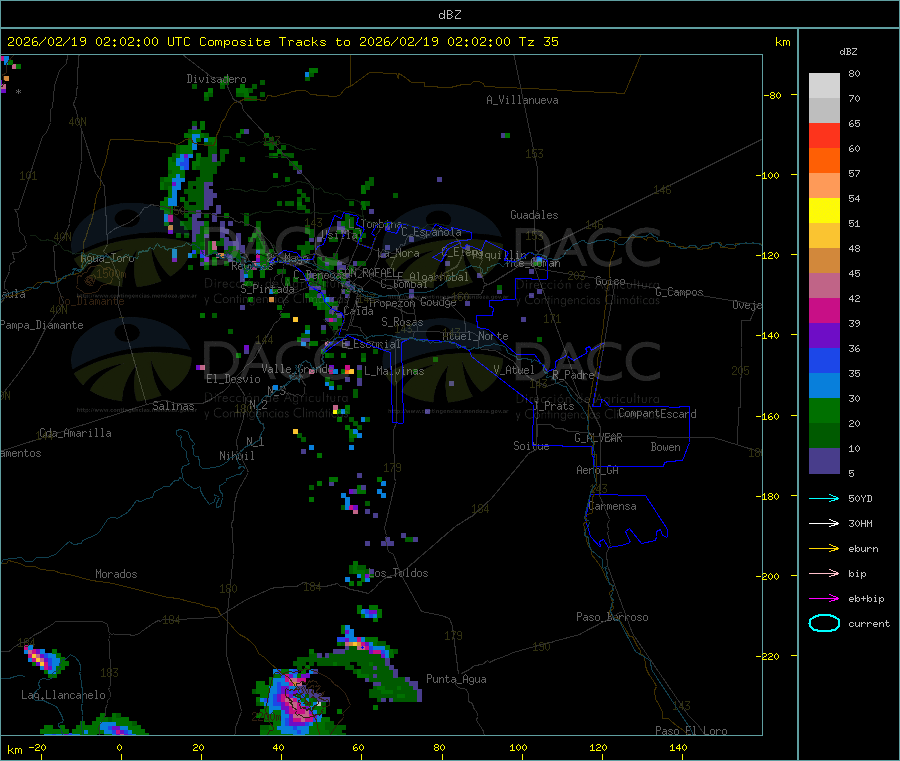Click the A_Villanueva map label
Viewport: 900px width, 761px height.
(522, 100)
